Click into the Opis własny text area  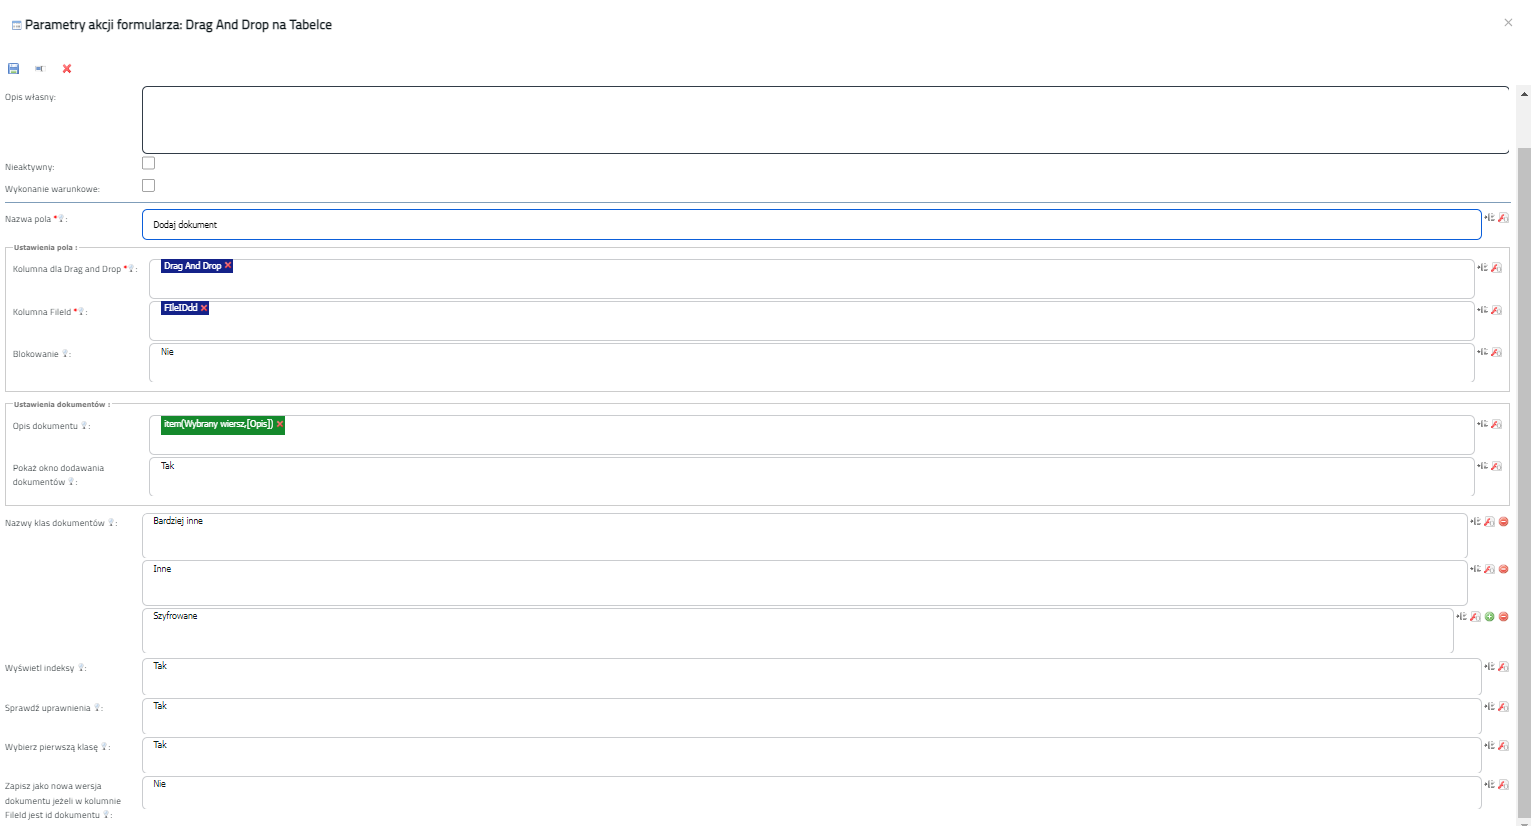825,120
